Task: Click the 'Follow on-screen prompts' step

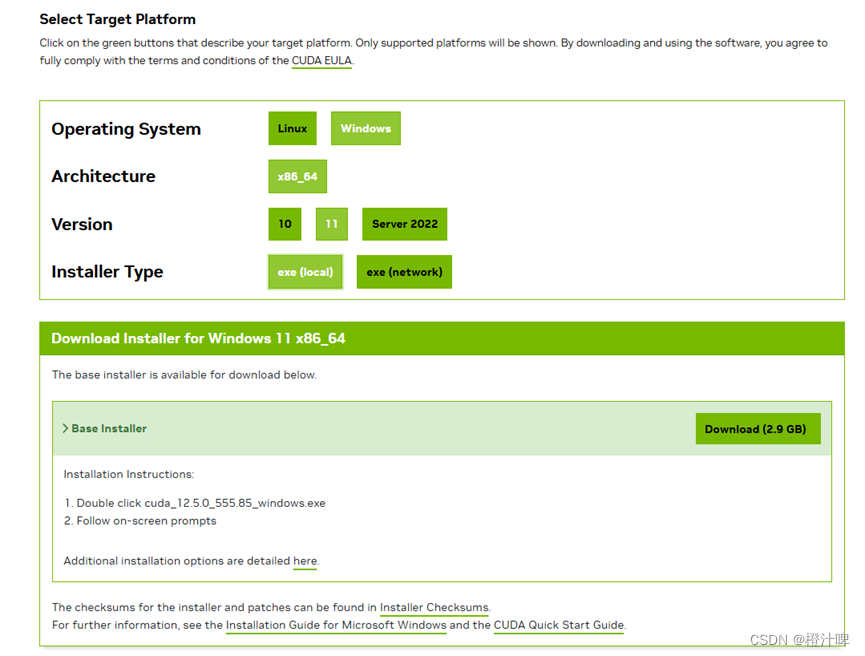Action: (x=146, y=521)
